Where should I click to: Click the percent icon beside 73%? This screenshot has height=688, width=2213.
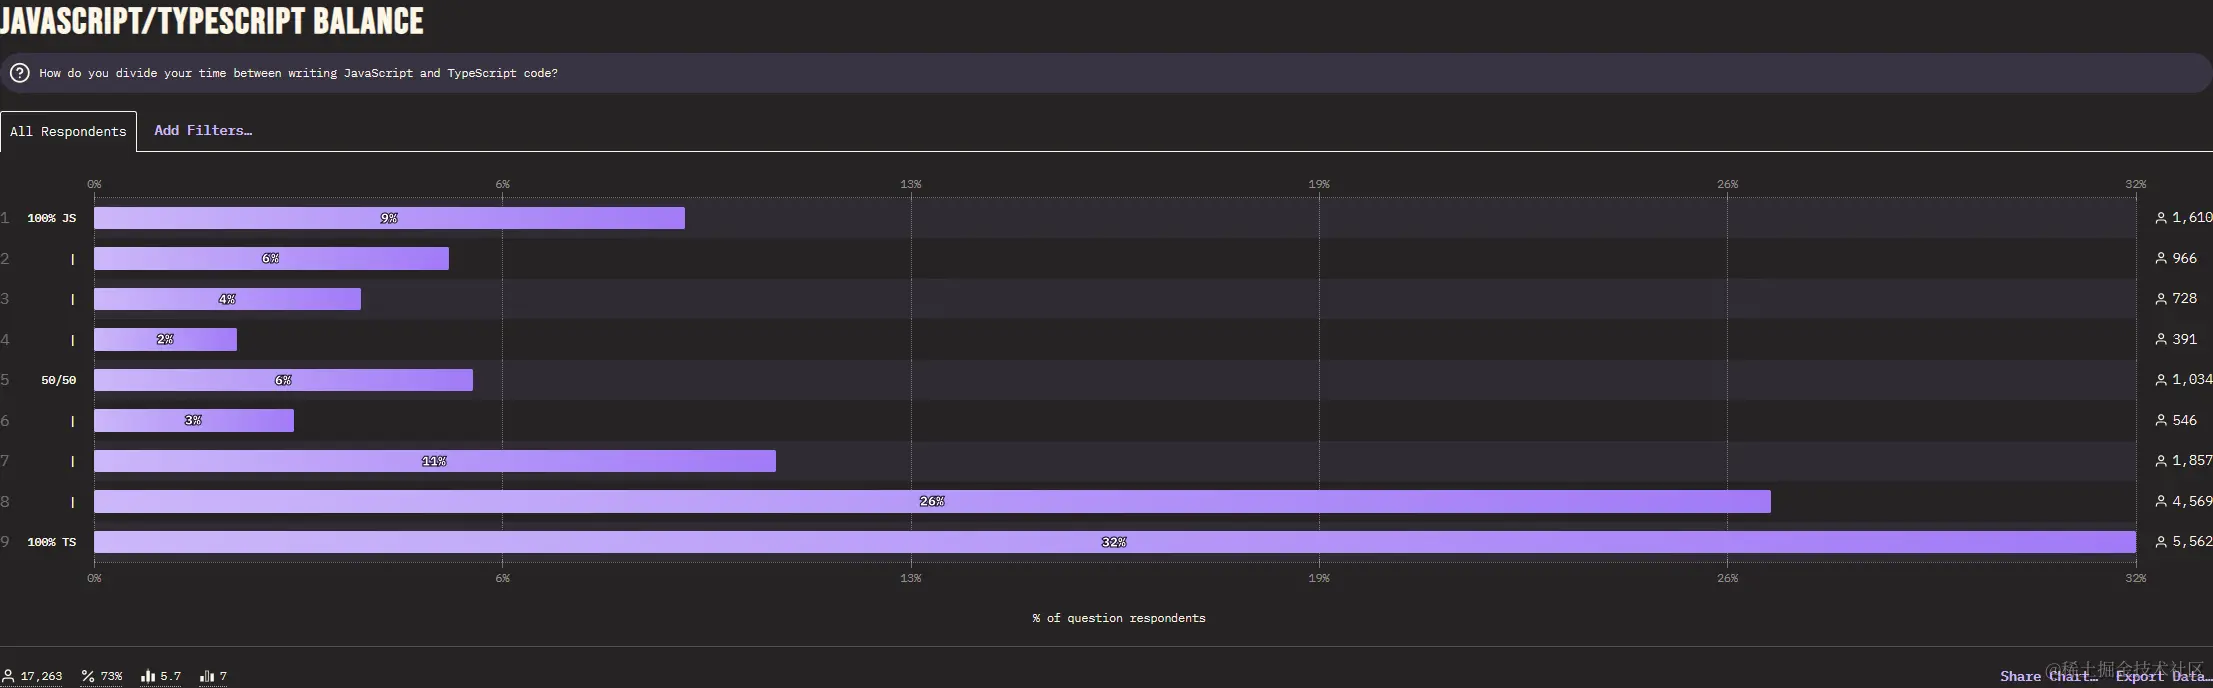coord(88,676)
